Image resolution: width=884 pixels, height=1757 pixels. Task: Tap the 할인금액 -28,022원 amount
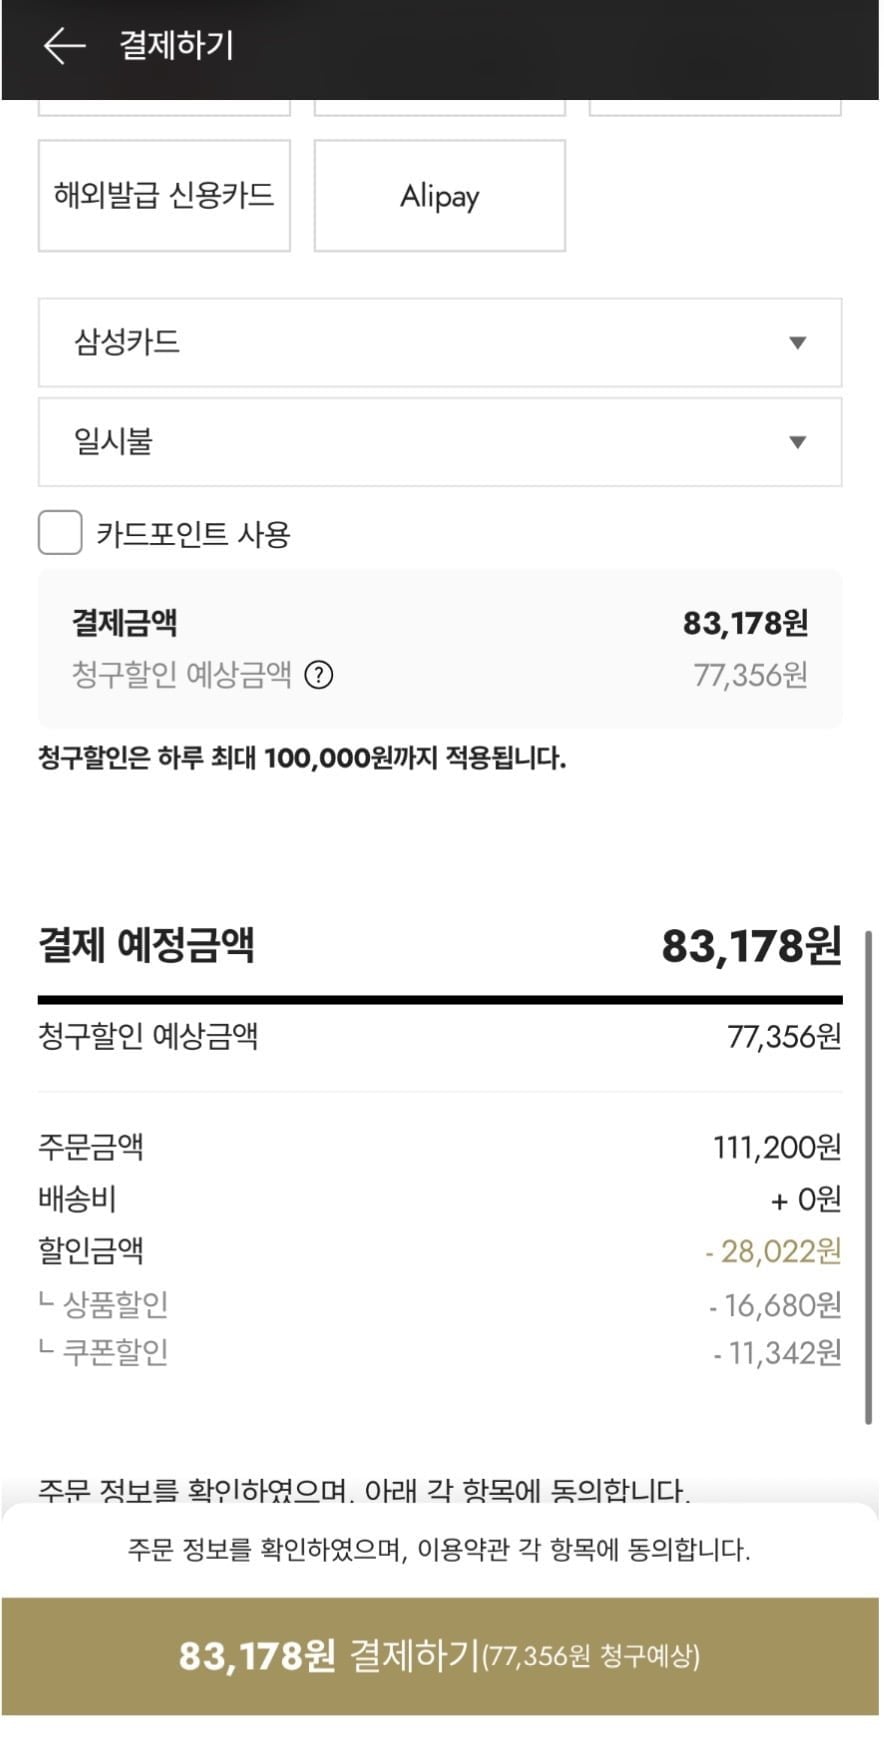coord(773,1251)
